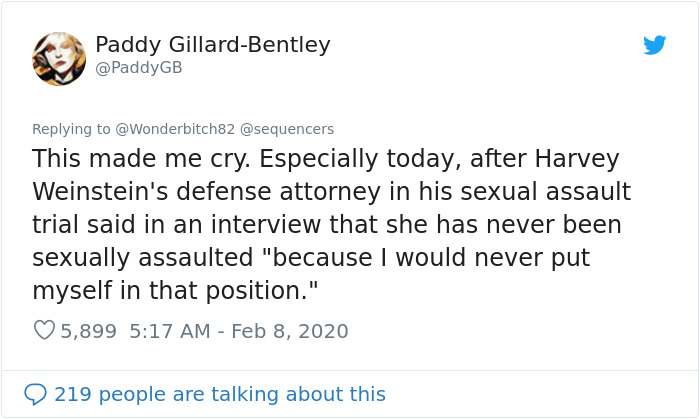Click the 5,899 like count
The width and height of the screenshot is (700, 419).
[88, 330]
